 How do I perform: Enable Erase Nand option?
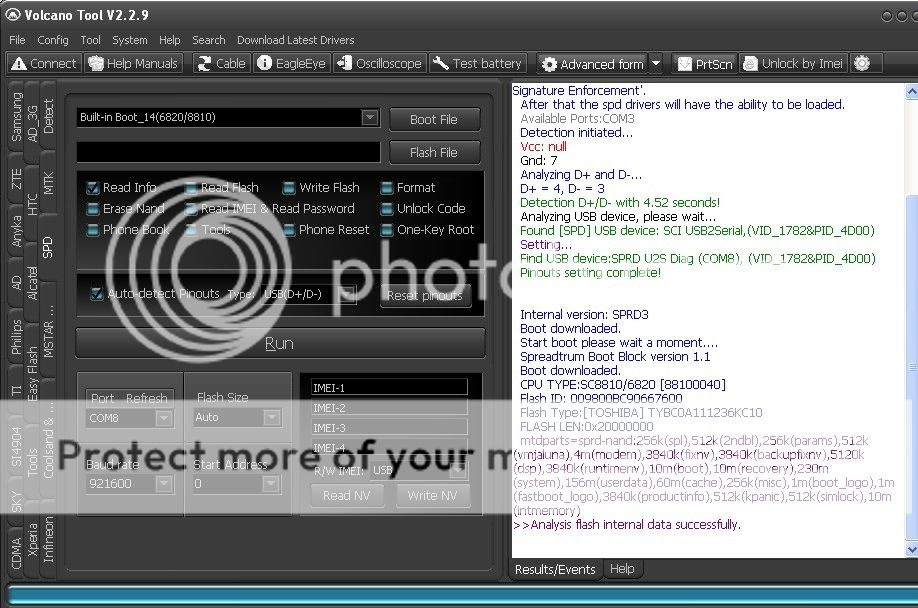click(x=93, y=209)
